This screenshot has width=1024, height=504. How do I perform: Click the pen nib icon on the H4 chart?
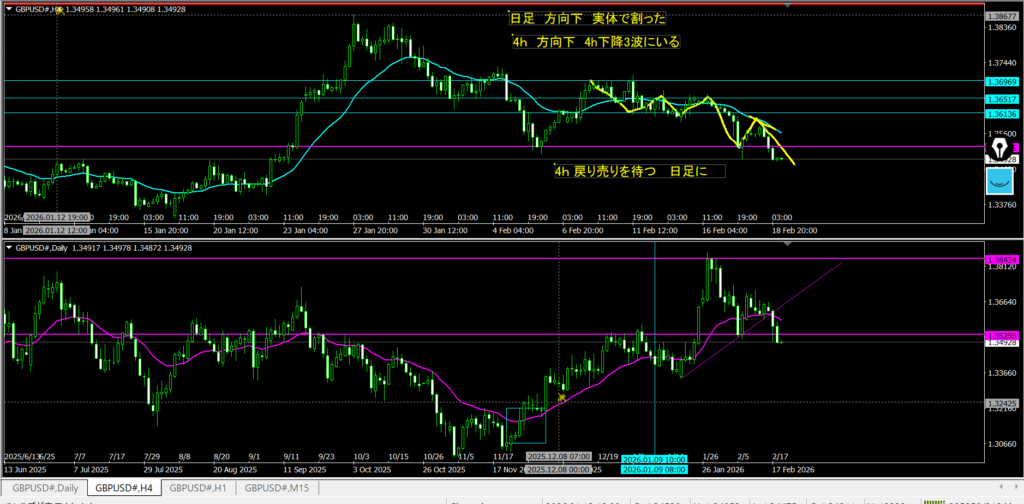[x=998, y=148]
